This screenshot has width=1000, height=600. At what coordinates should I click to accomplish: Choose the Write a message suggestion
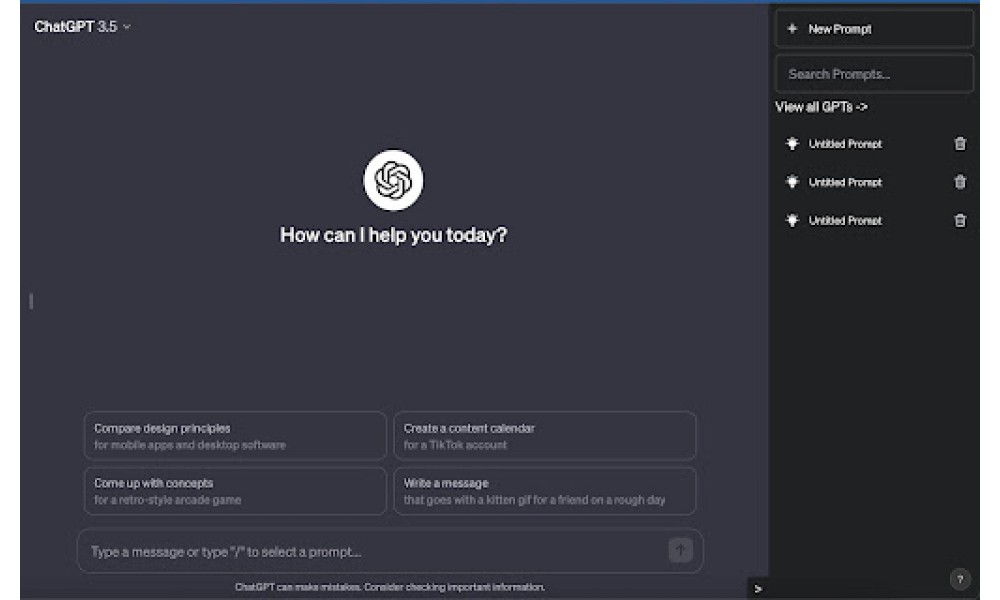point(545,491)
